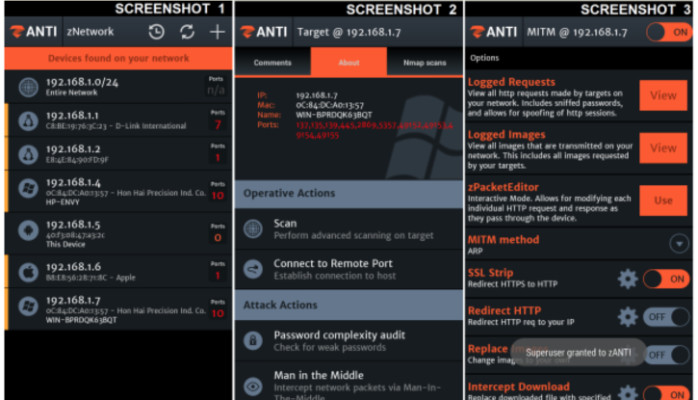Select Linux icon for 192.168.1.1

click(x=28, y=121)
